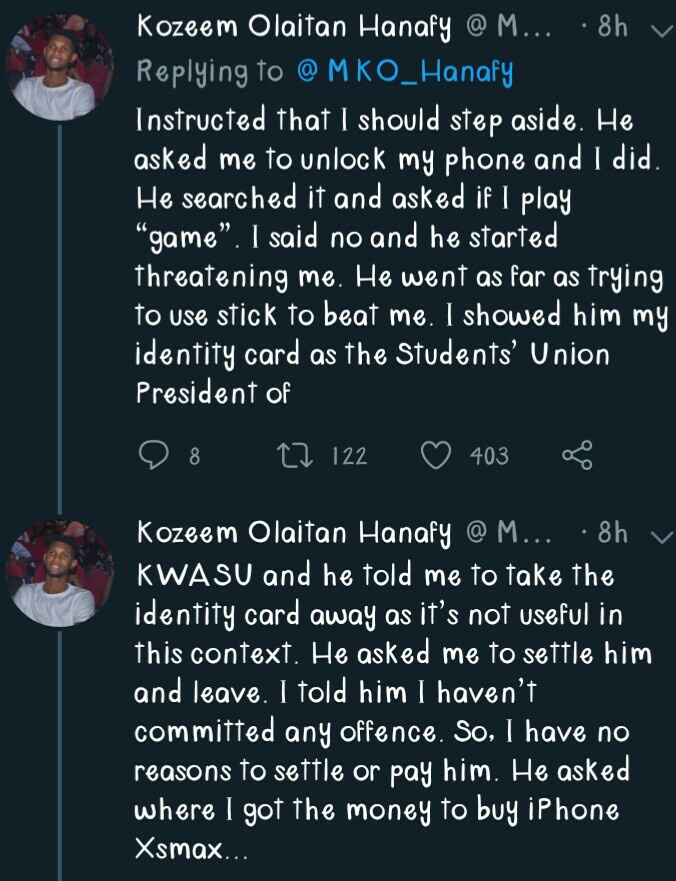Click the author name above 'Replying to'
The height and width of the screenshot is (881, 676).
[297, 29]
